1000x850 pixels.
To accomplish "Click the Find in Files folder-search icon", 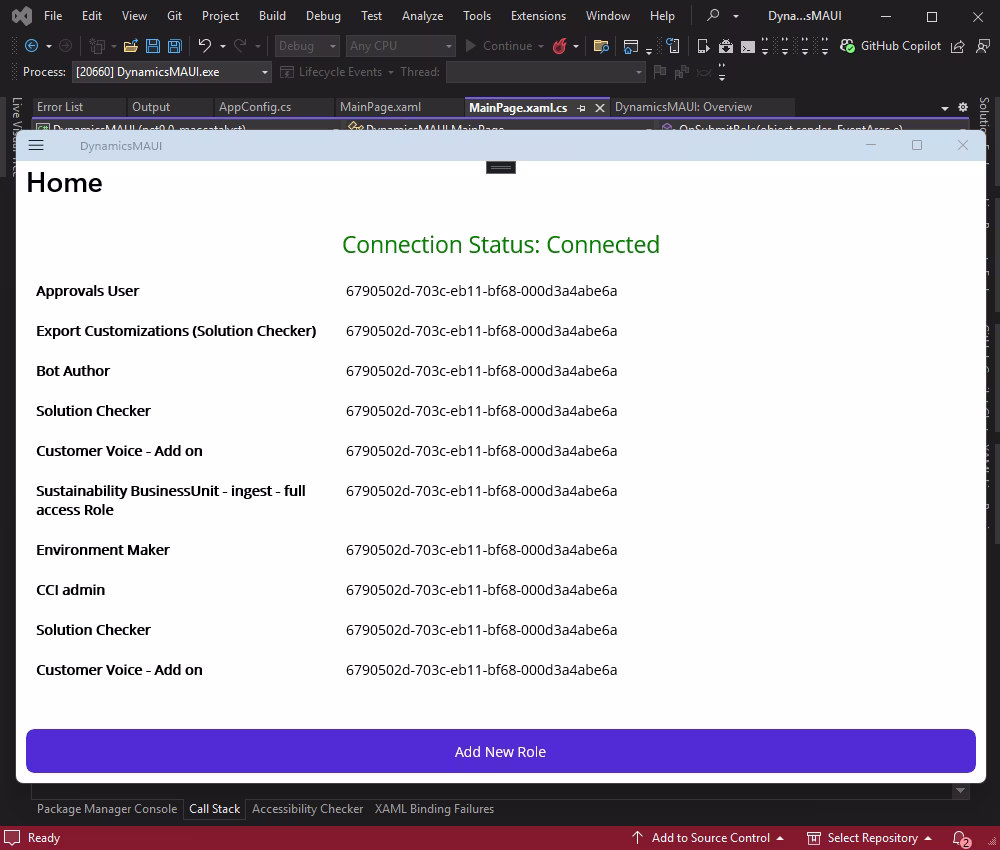I will tap(601, 46).
